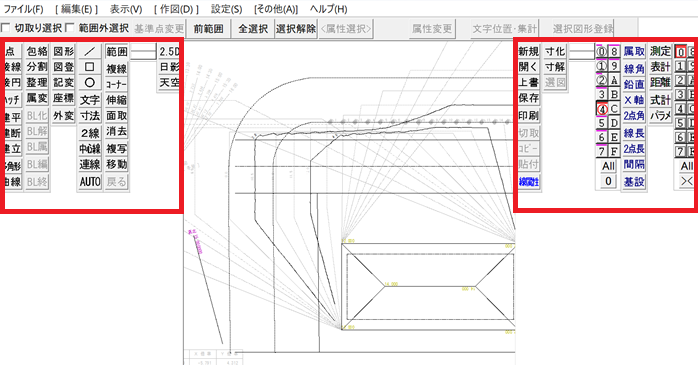Click the blue 線属性 line attribute button
The height and width of the screenshot is (365, 698).
point(528,182)
